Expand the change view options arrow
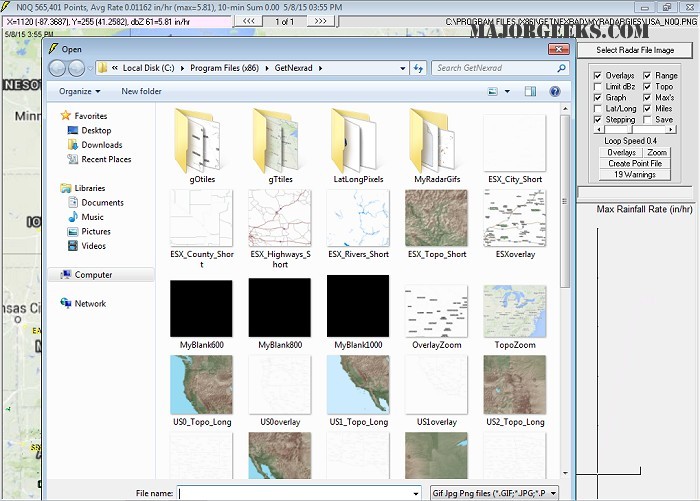The height and width of the screenshot is (501, 700). click(x=507, y=91)
